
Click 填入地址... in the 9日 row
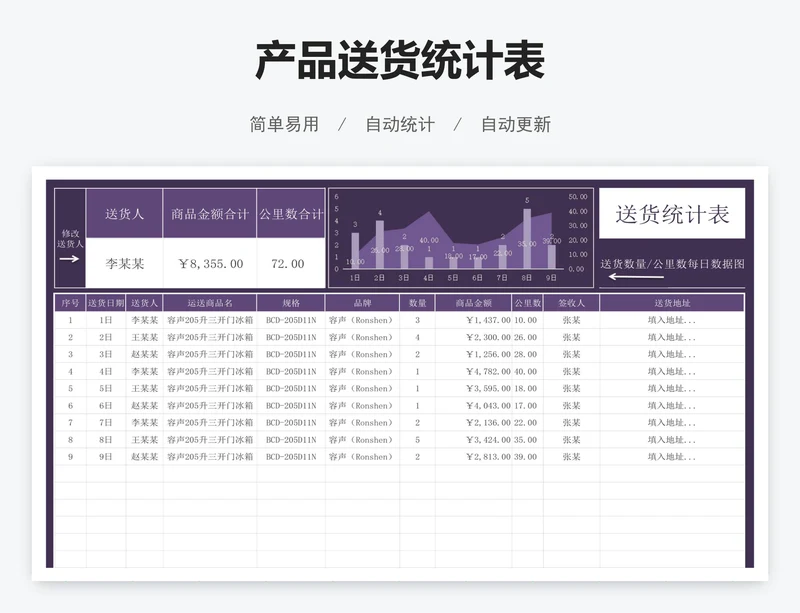672,457
